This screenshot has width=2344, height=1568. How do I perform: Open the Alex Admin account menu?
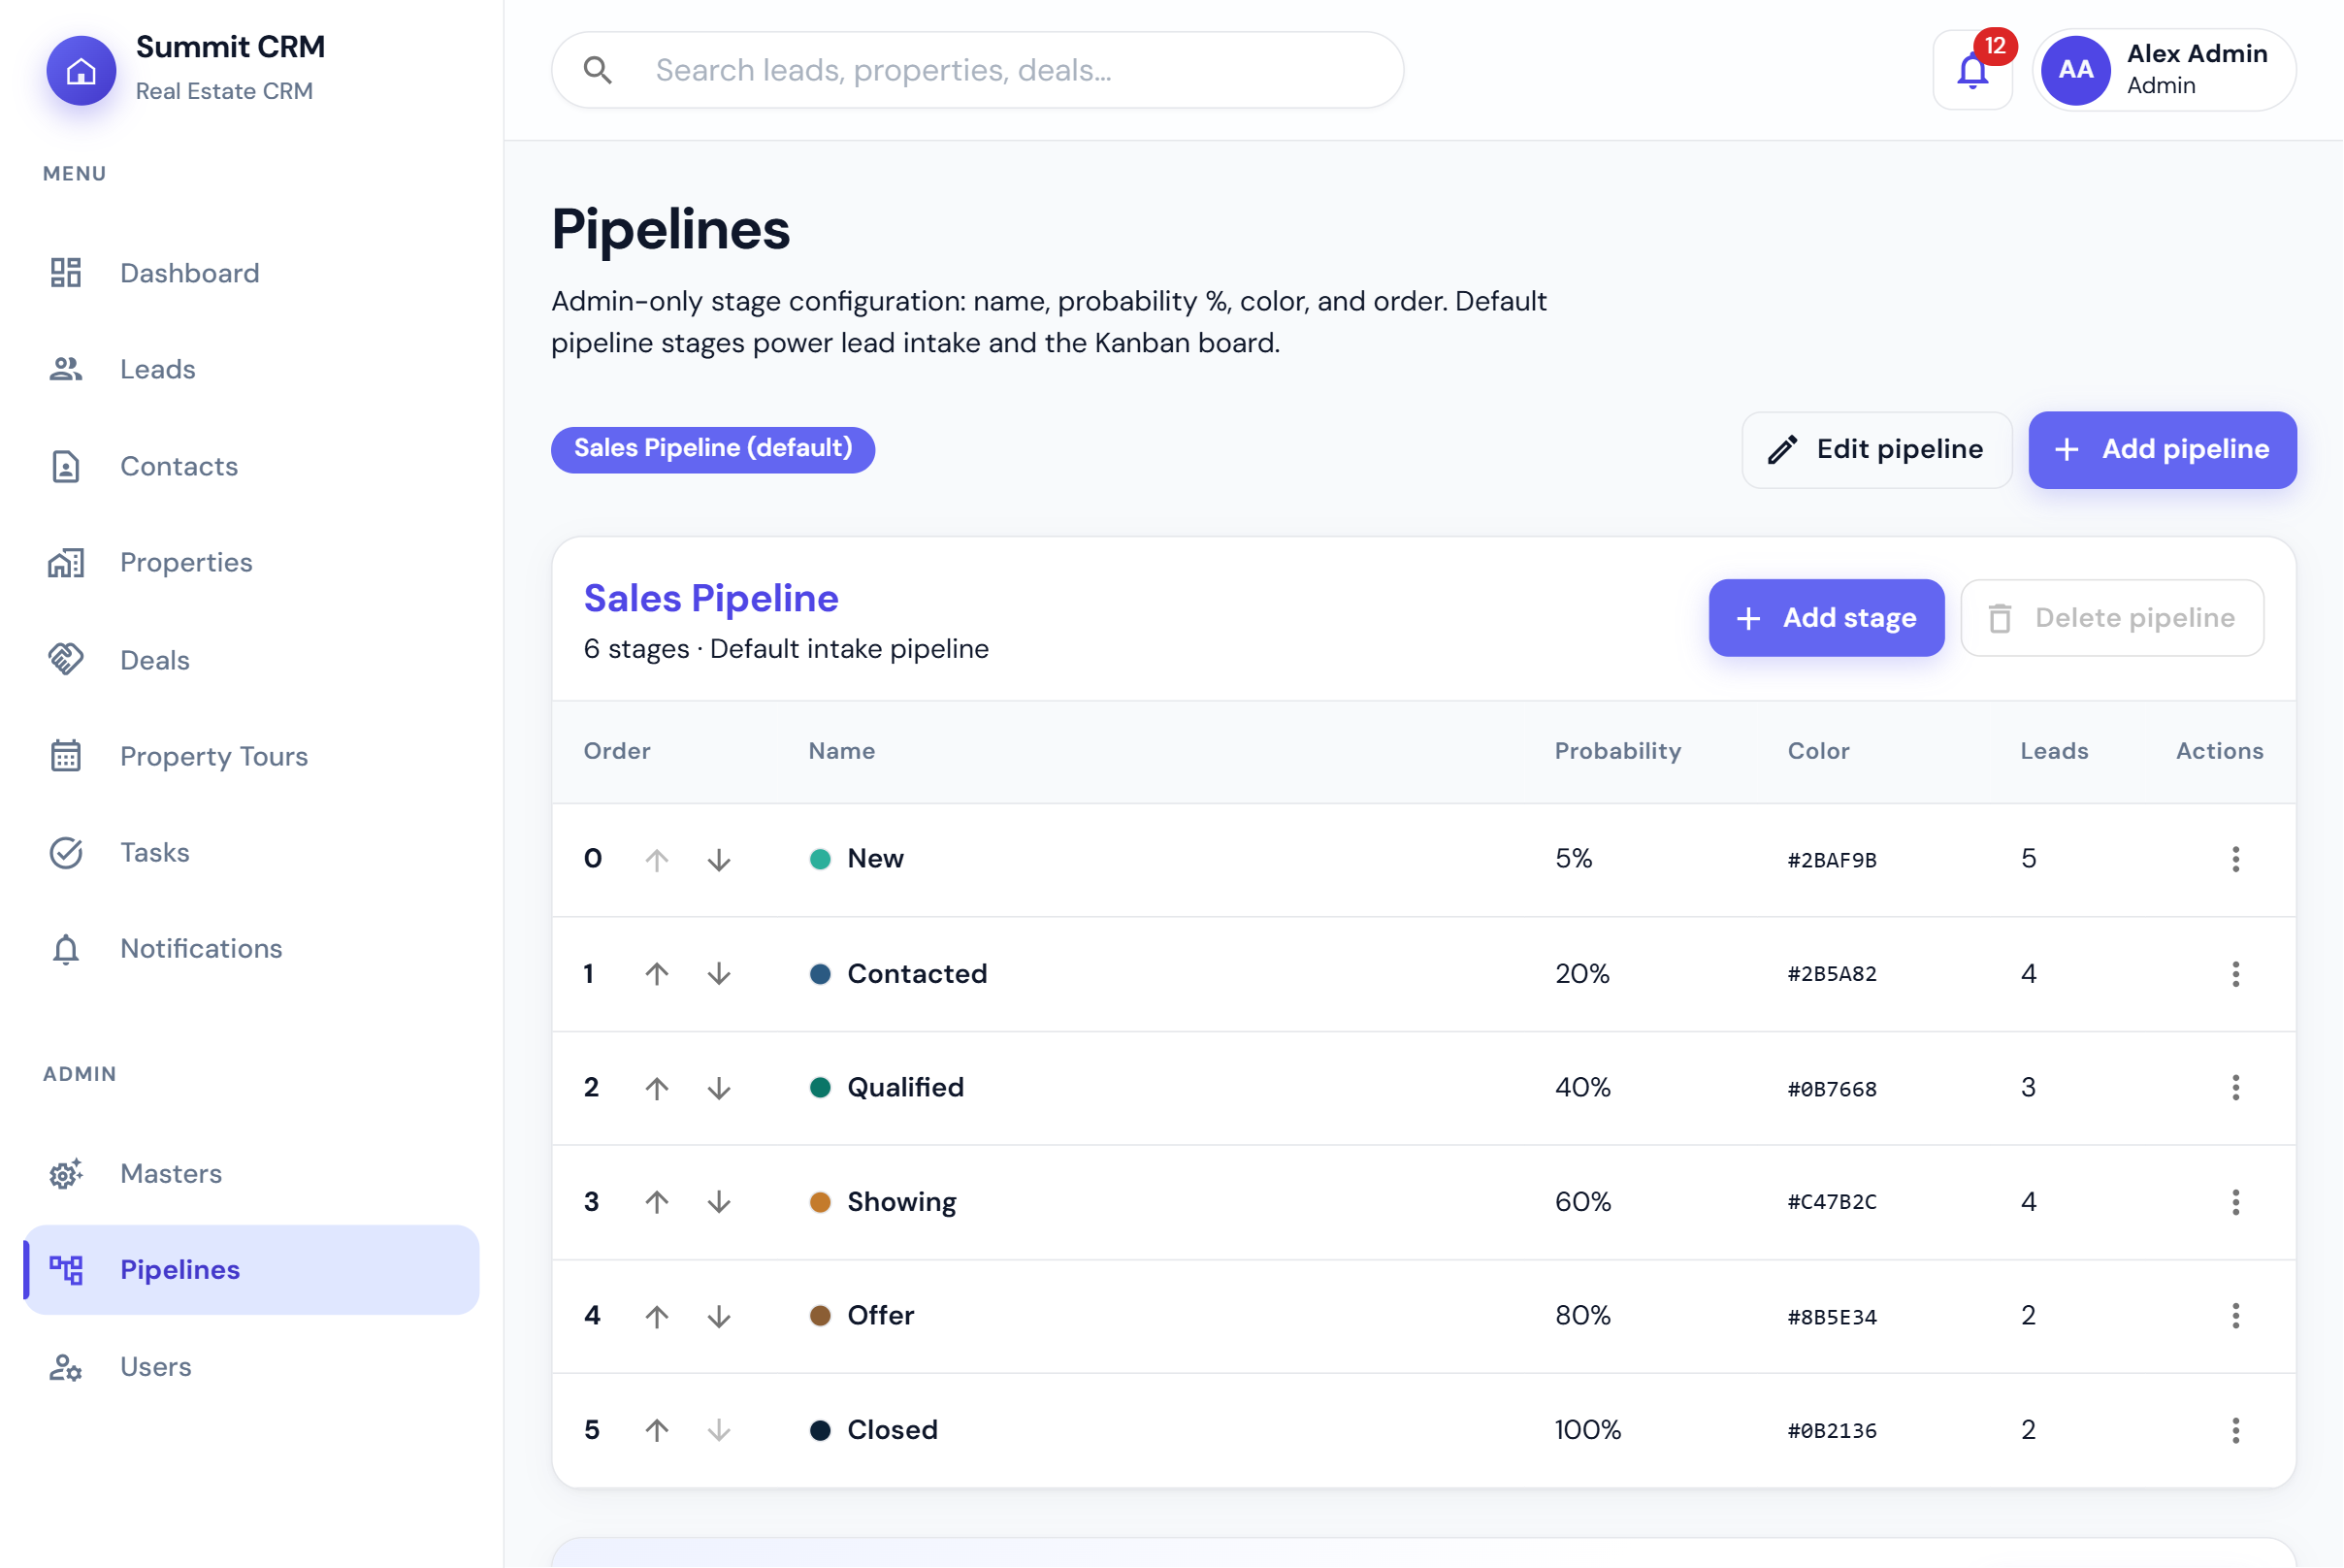(x=2164, y=70)
